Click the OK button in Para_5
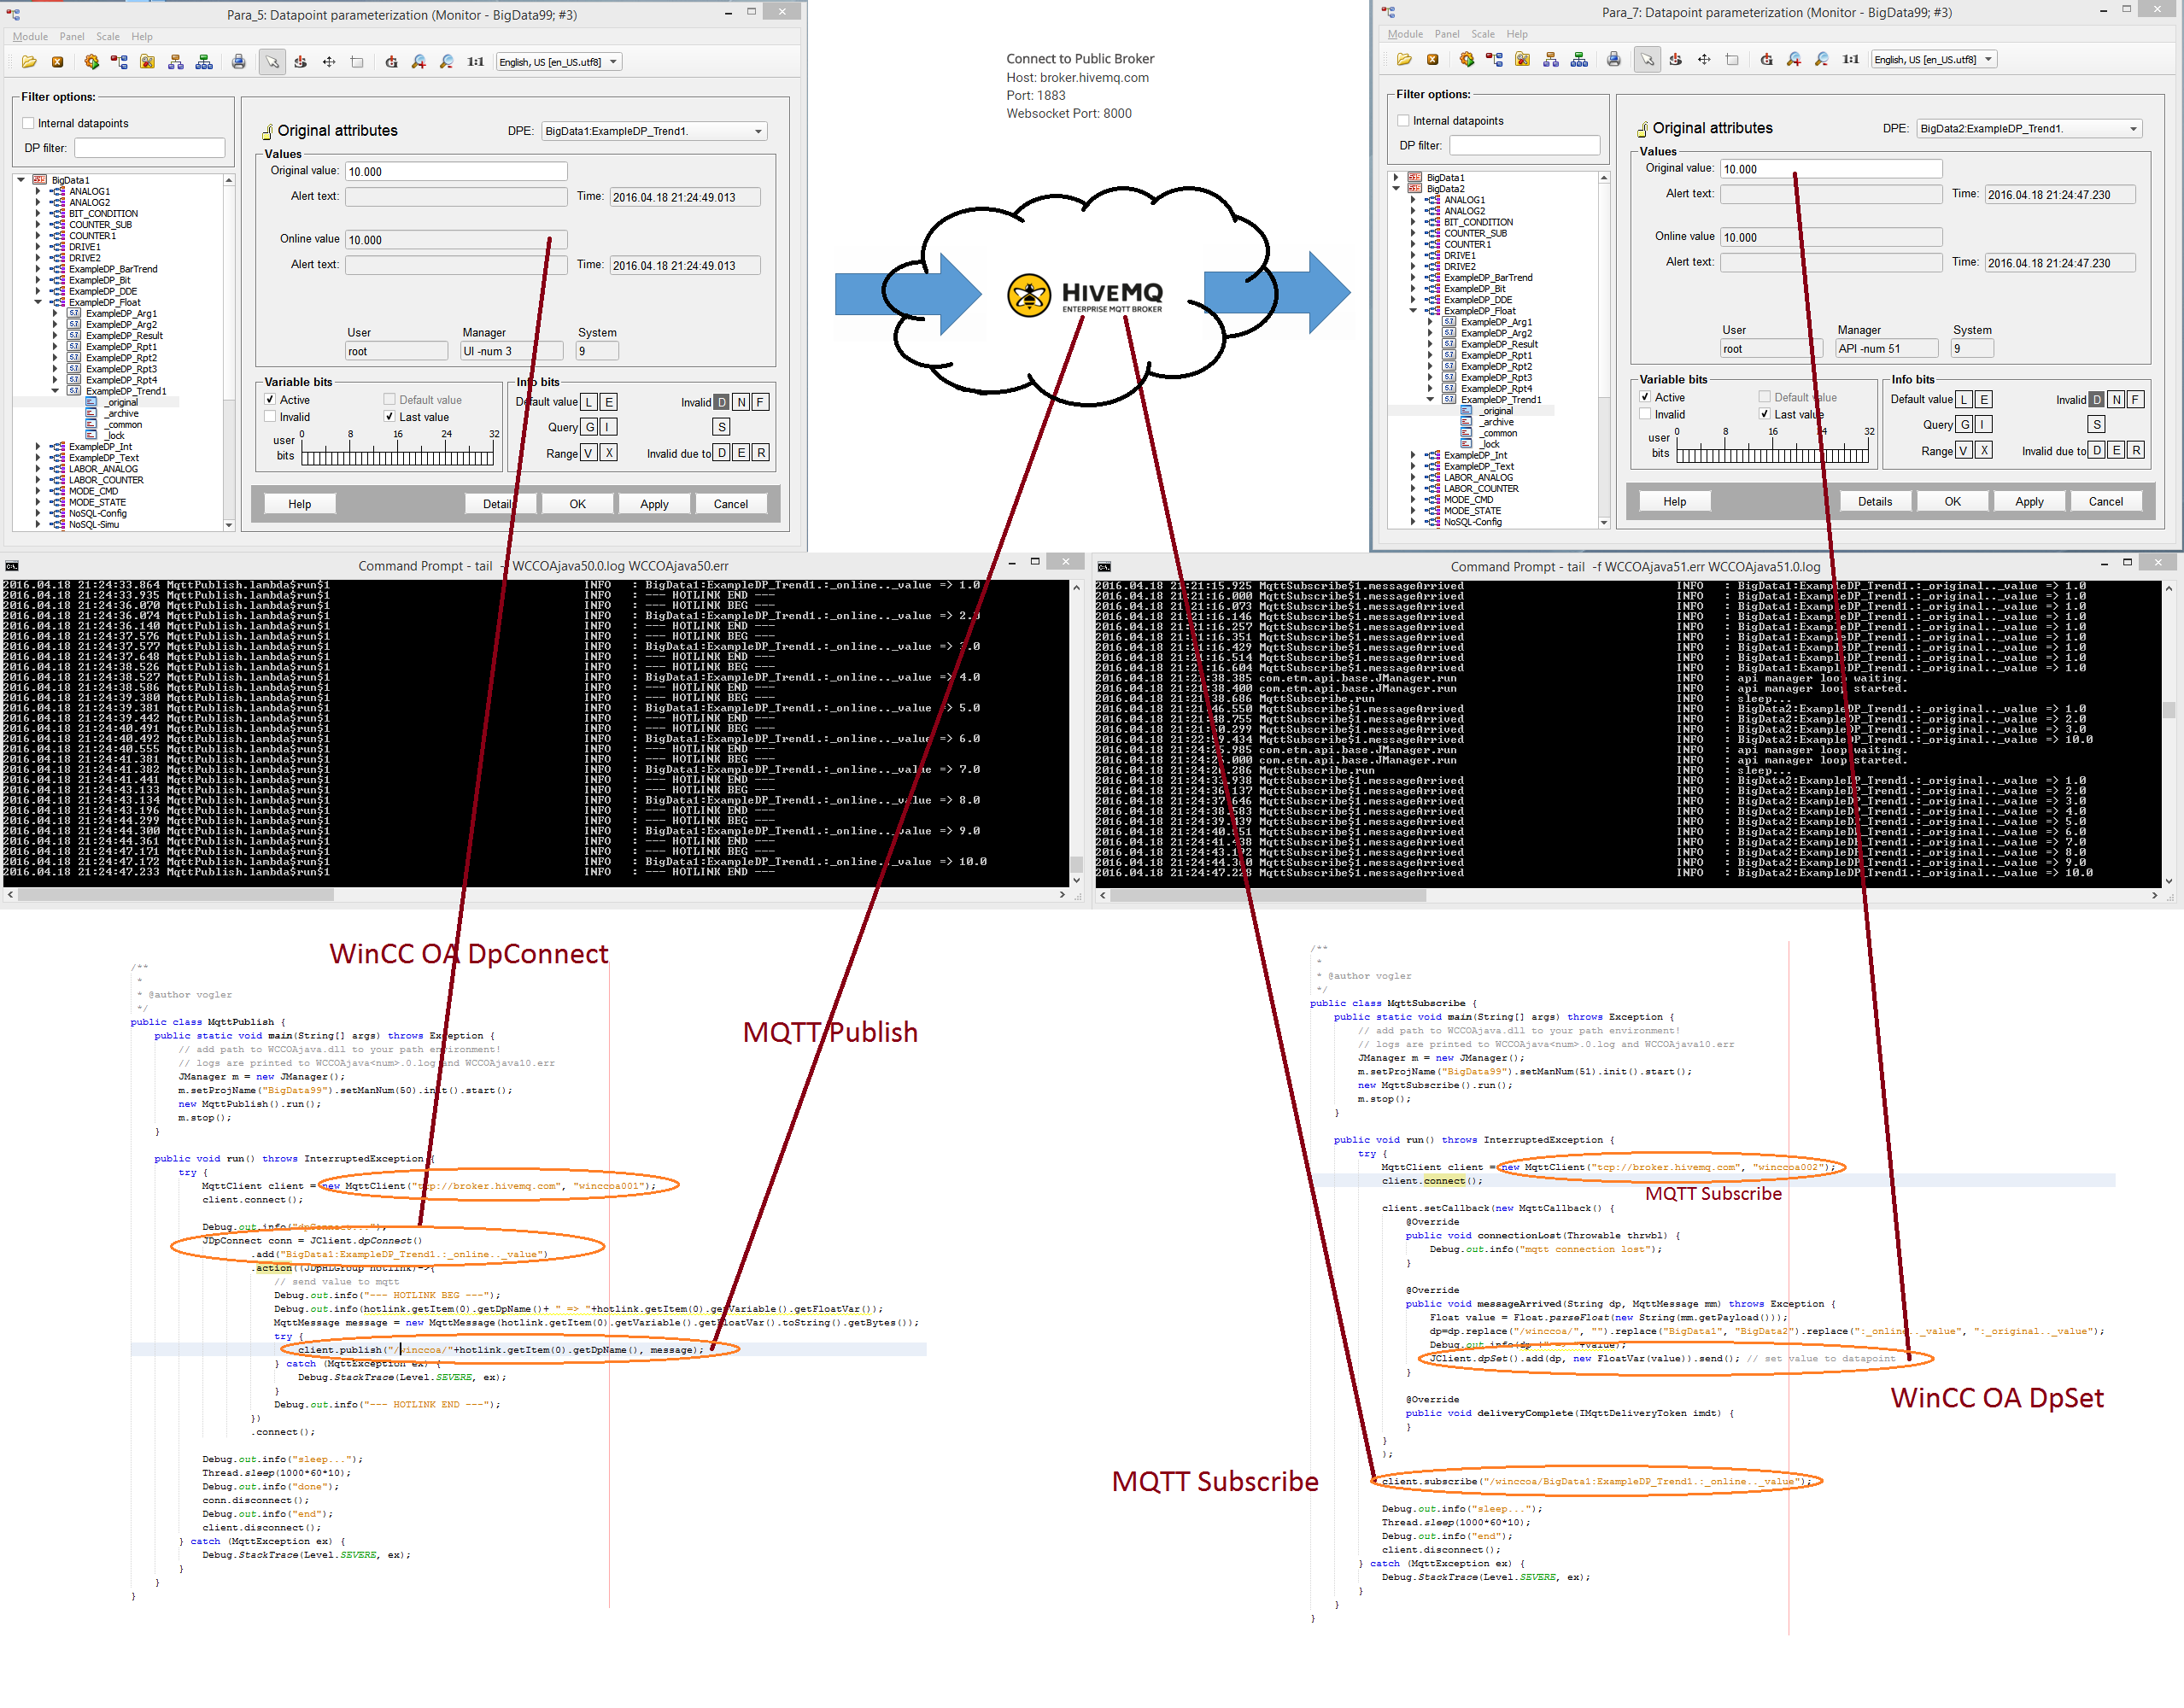 click(578, 505)
